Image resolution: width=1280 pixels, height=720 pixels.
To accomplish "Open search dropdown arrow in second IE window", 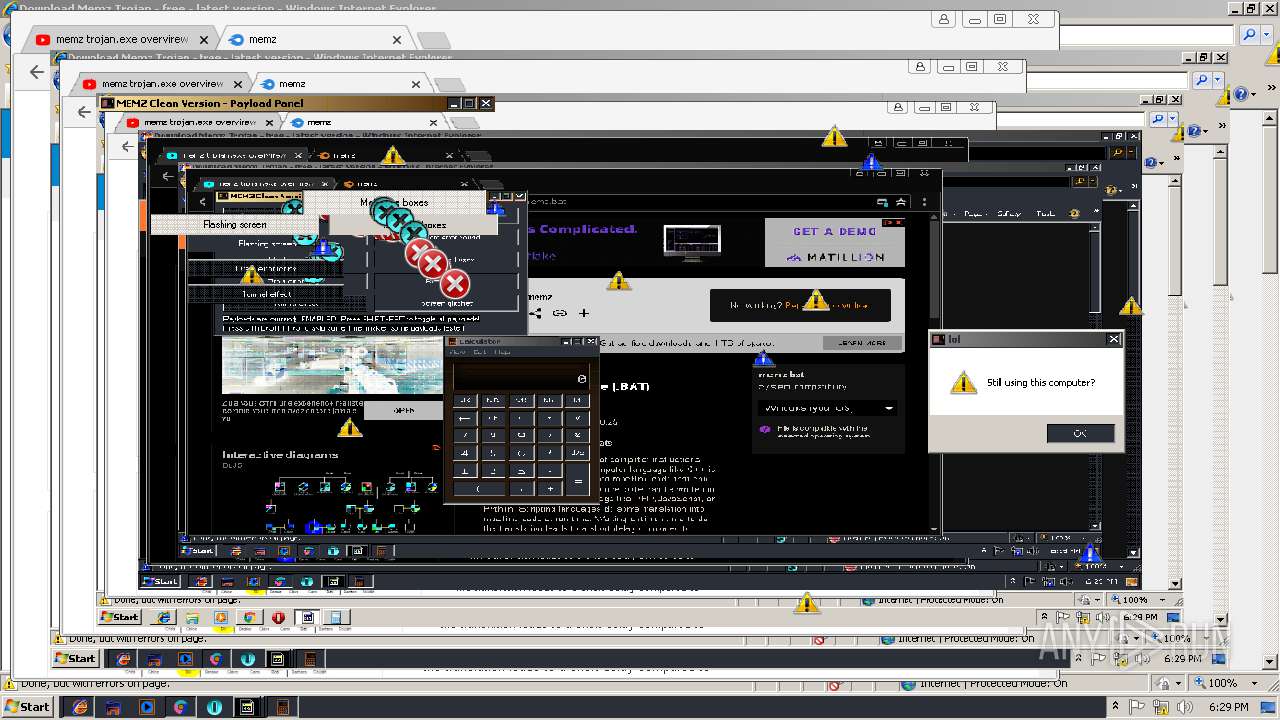I will [x=1217, y=80].
